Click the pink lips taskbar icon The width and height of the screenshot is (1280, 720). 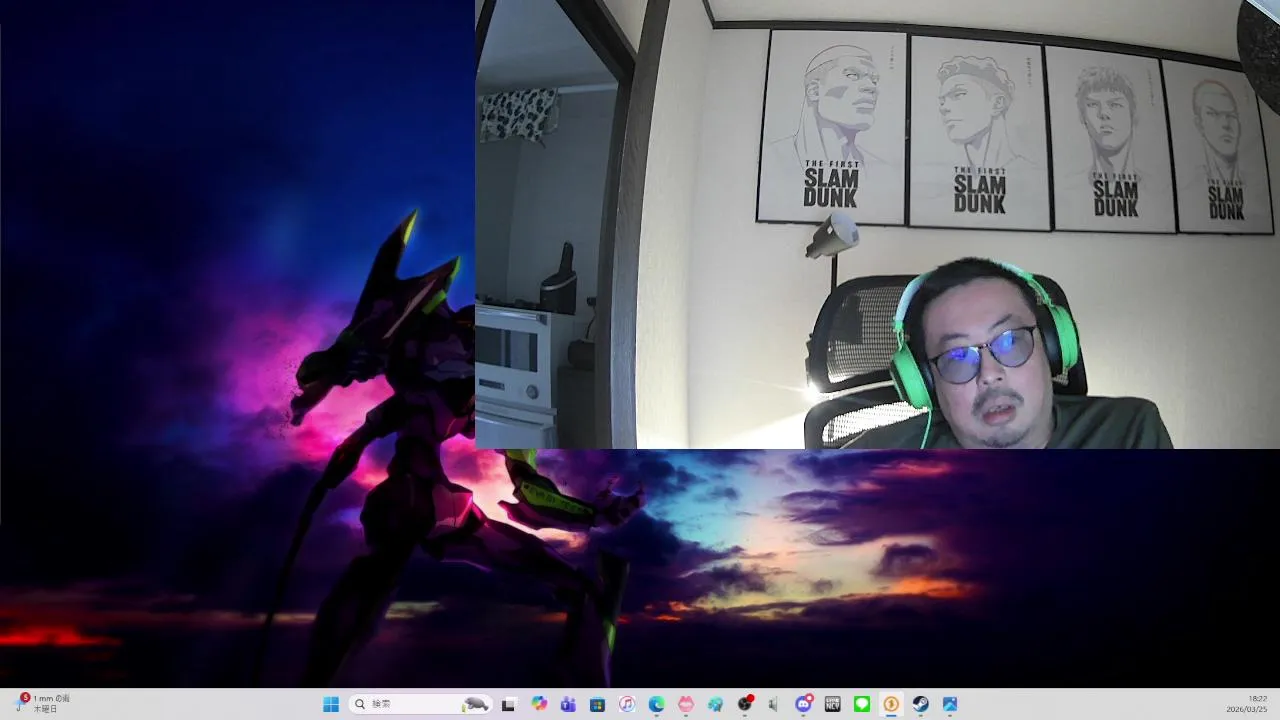(x=686, y=704)
